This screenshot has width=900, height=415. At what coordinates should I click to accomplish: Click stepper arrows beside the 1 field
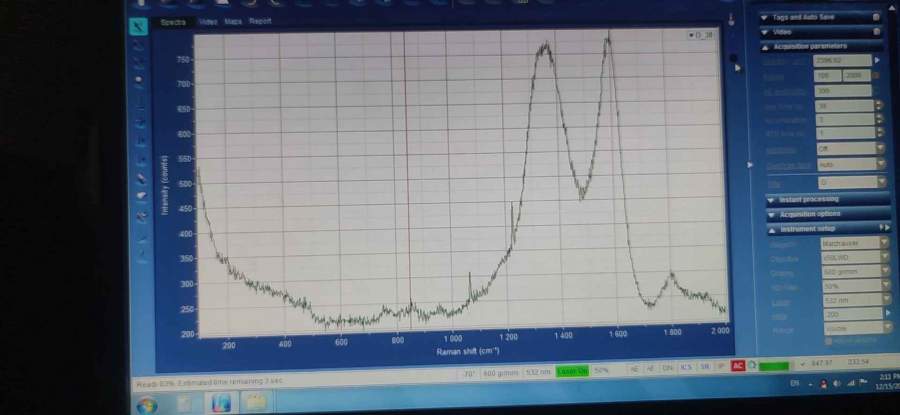coord(878,133)
